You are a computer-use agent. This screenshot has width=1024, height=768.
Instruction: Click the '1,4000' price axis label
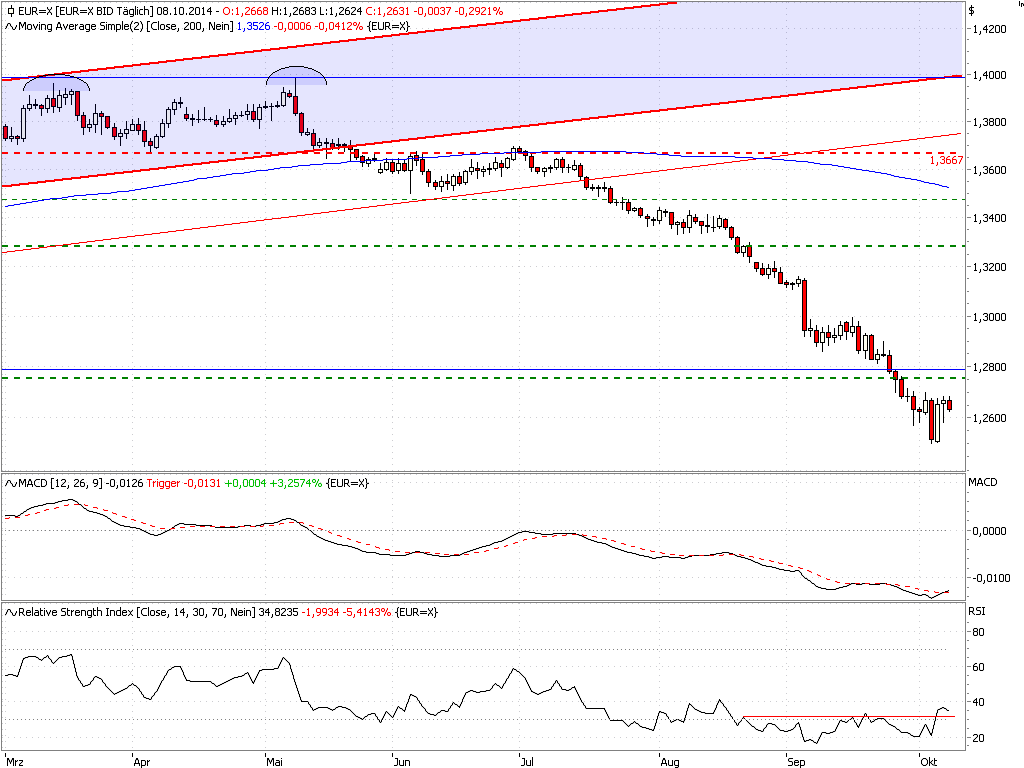tap(989, 75)
